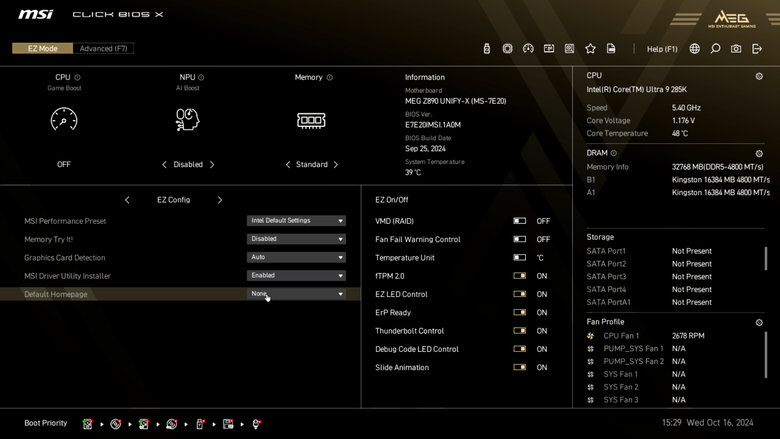Select the floppy disk boot priority icon

click(x=228, y=424)
